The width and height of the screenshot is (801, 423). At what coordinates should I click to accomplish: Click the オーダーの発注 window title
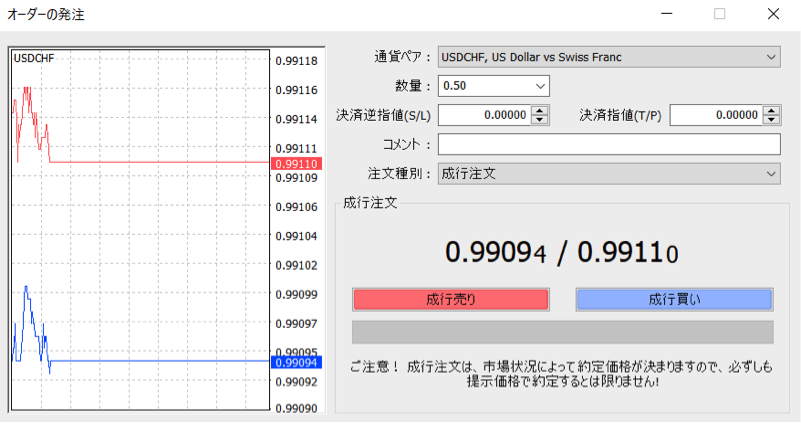coord(45,14)
